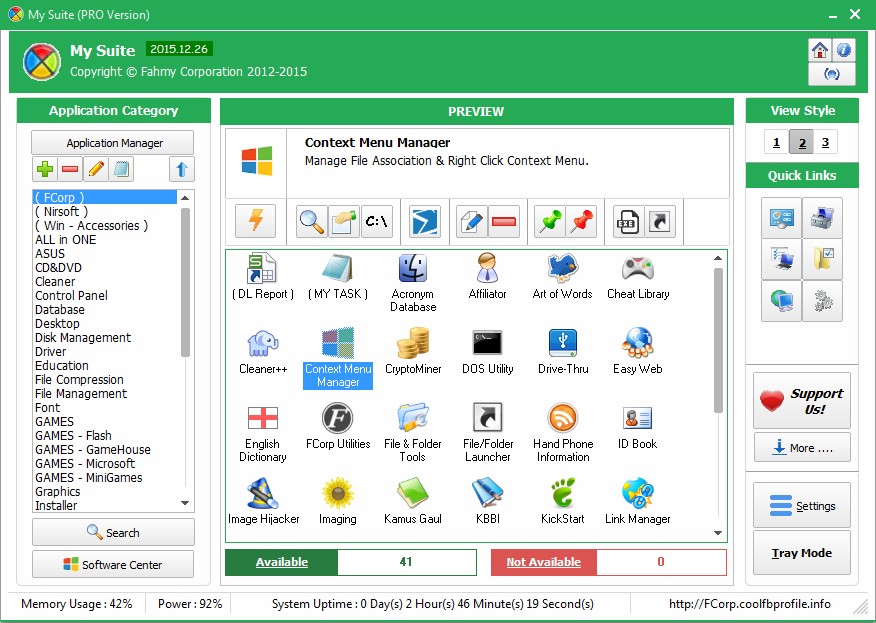Click the printer Quick Links icon
Image resolution: width=876 pixels, height=623 pixels.
click(x=822, y=217)
